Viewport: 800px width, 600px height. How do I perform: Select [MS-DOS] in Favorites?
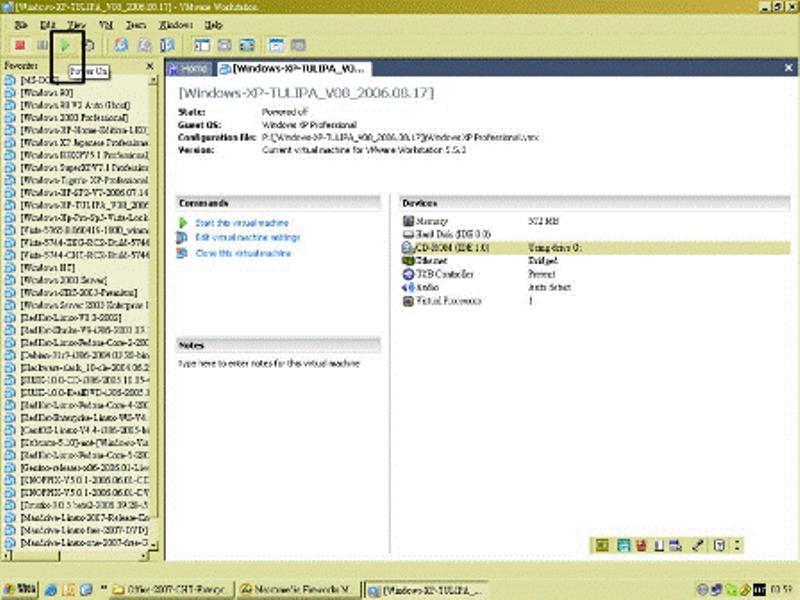[38, 80]
